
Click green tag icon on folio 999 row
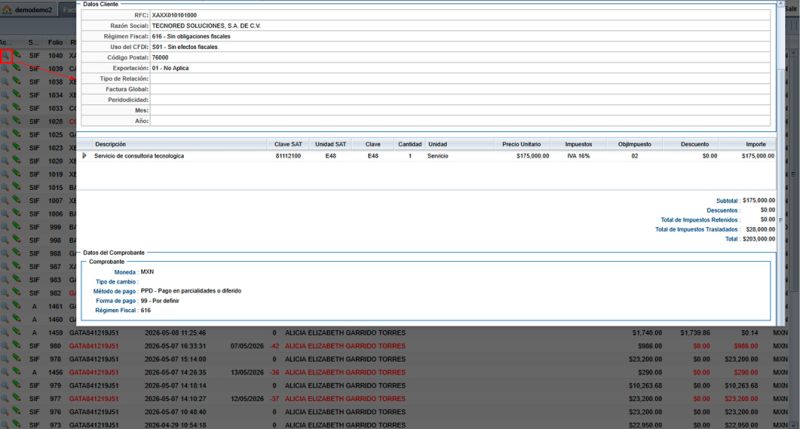17,226
